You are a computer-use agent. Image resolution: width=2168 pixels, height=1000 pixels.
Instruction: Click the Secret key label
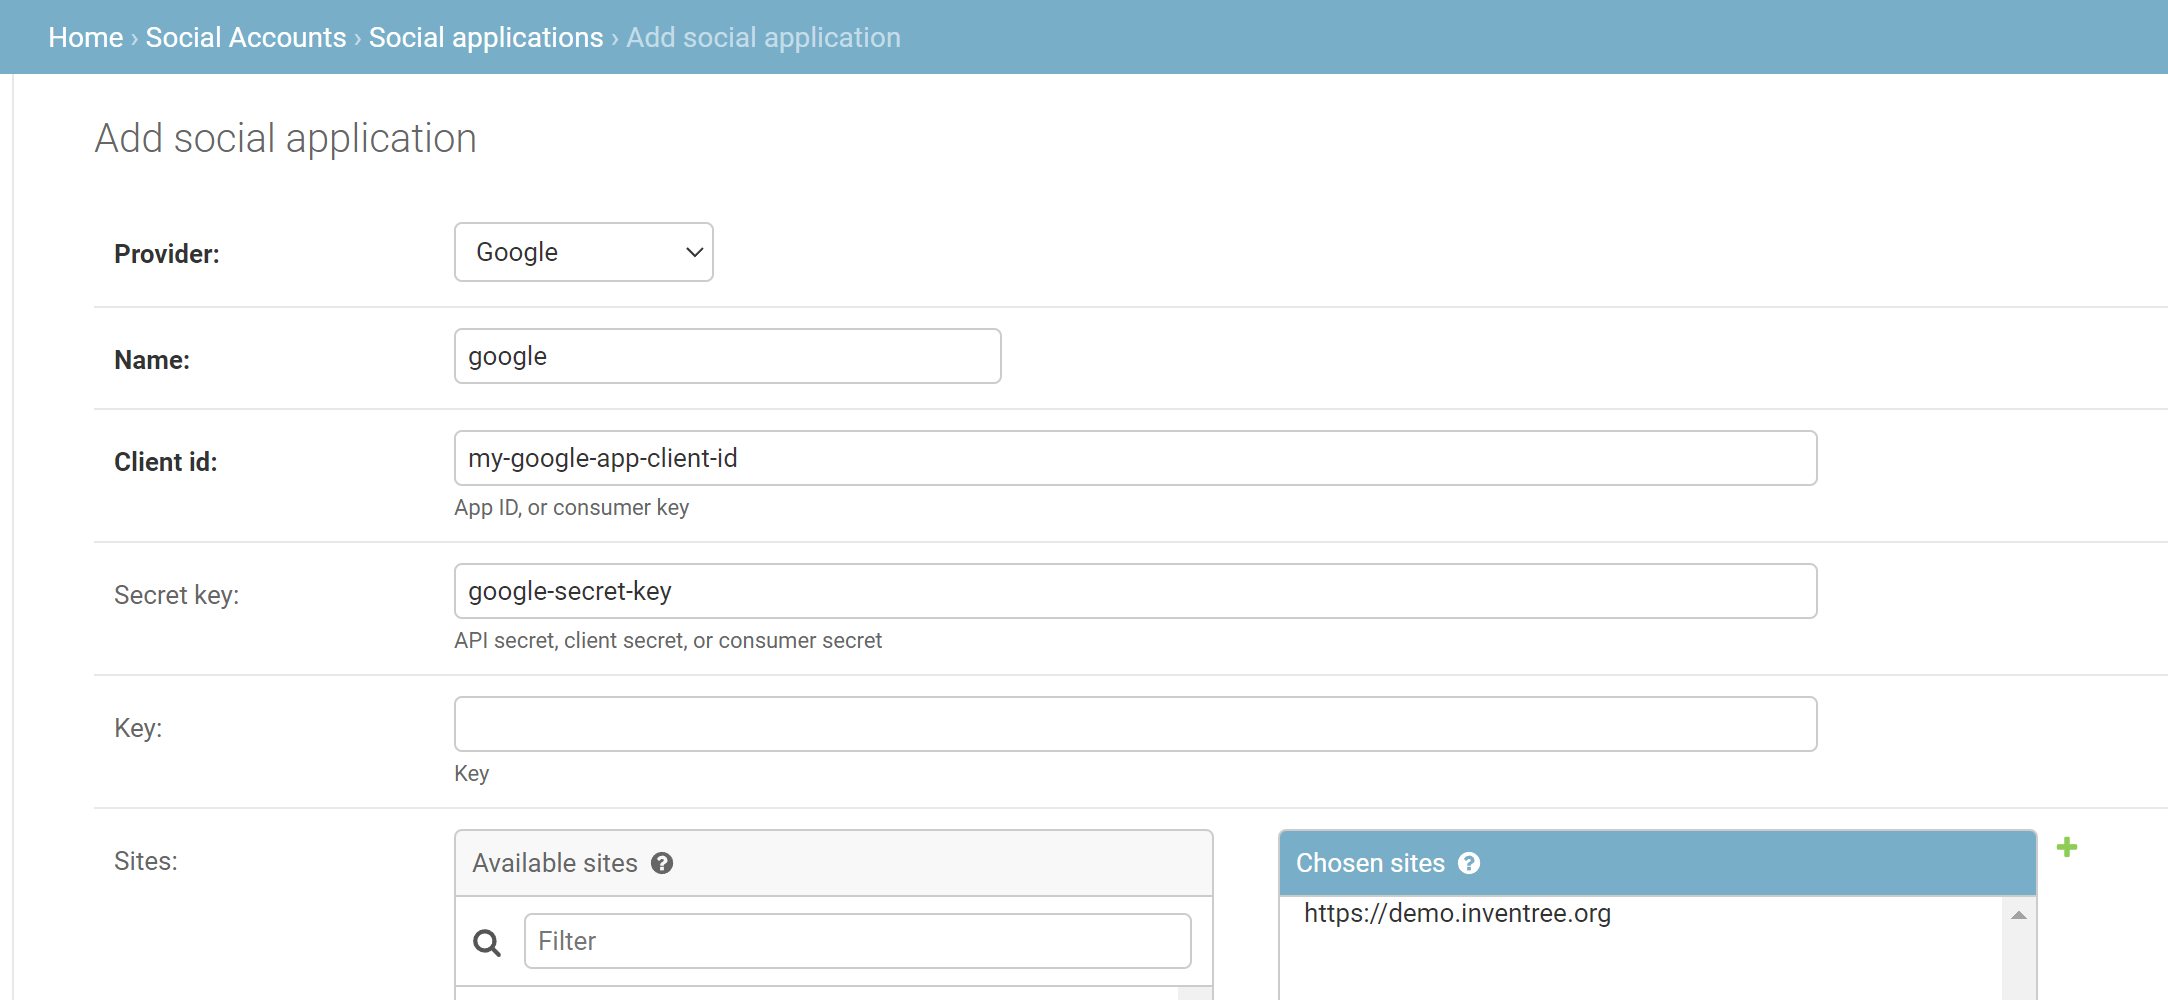176,595
